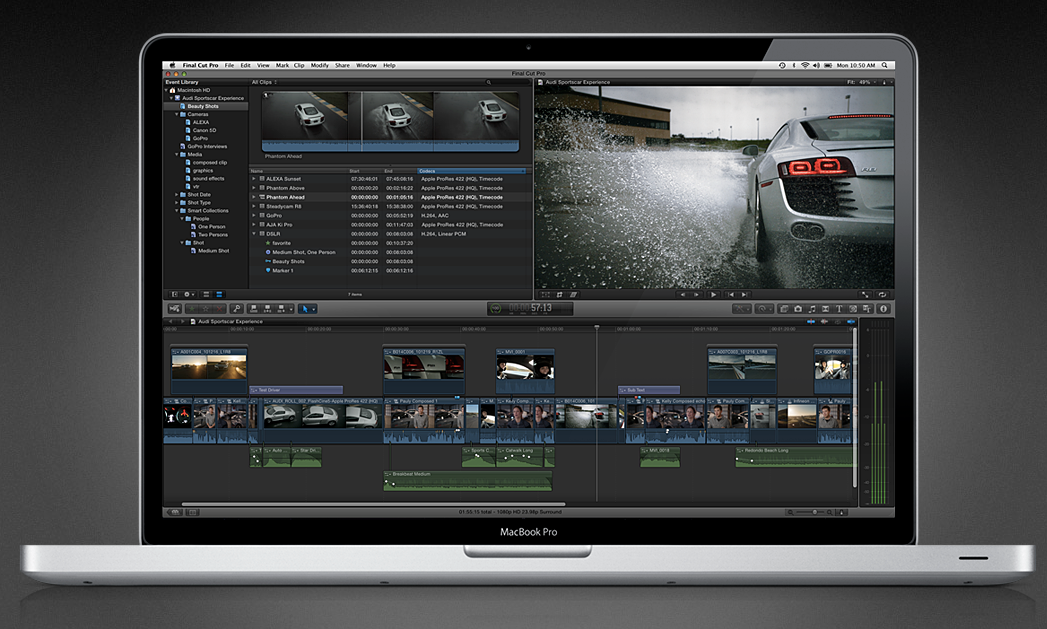Sort the list by Codecs column header
Screen dimensions: 1047x629
tap(471, 171)
